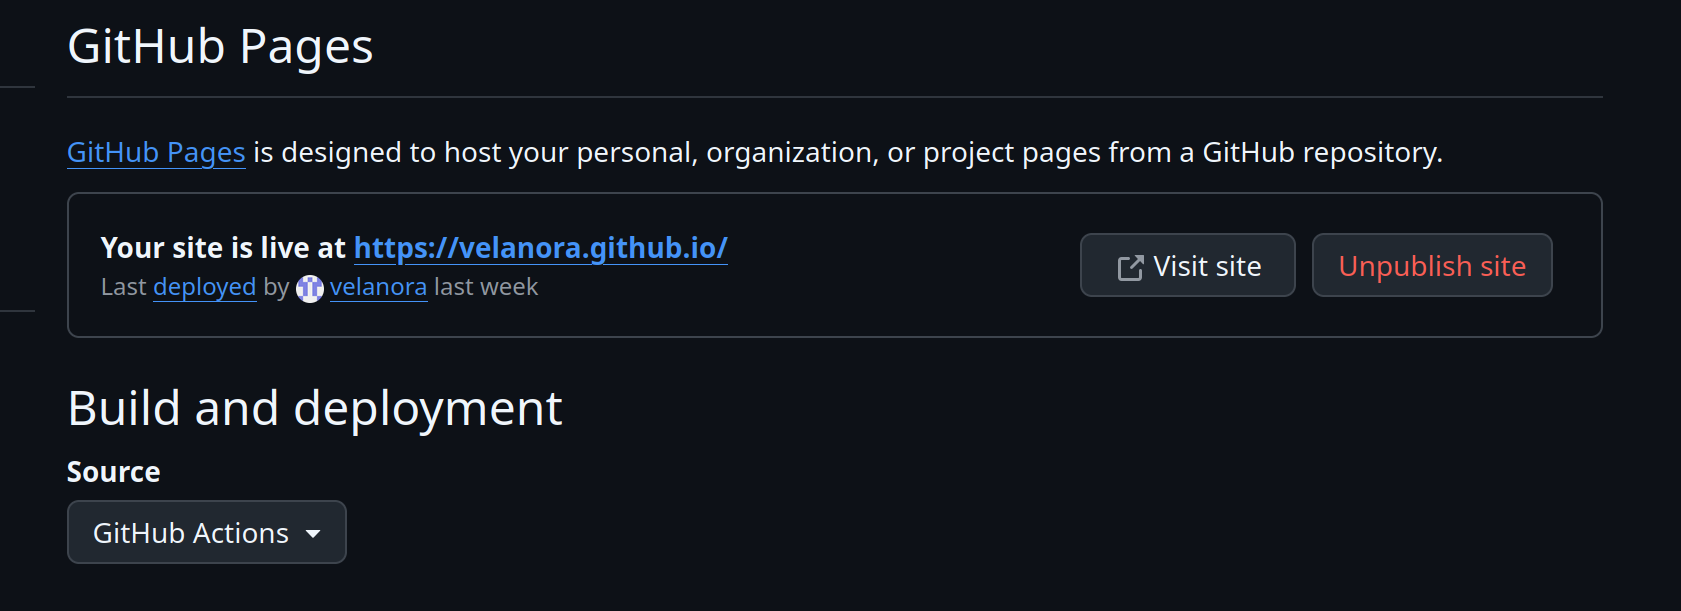Click the 'Your site is live at' text
The width and height of the screenshot is (1681, 611).
pyautogui.click(x=223, y=248)
